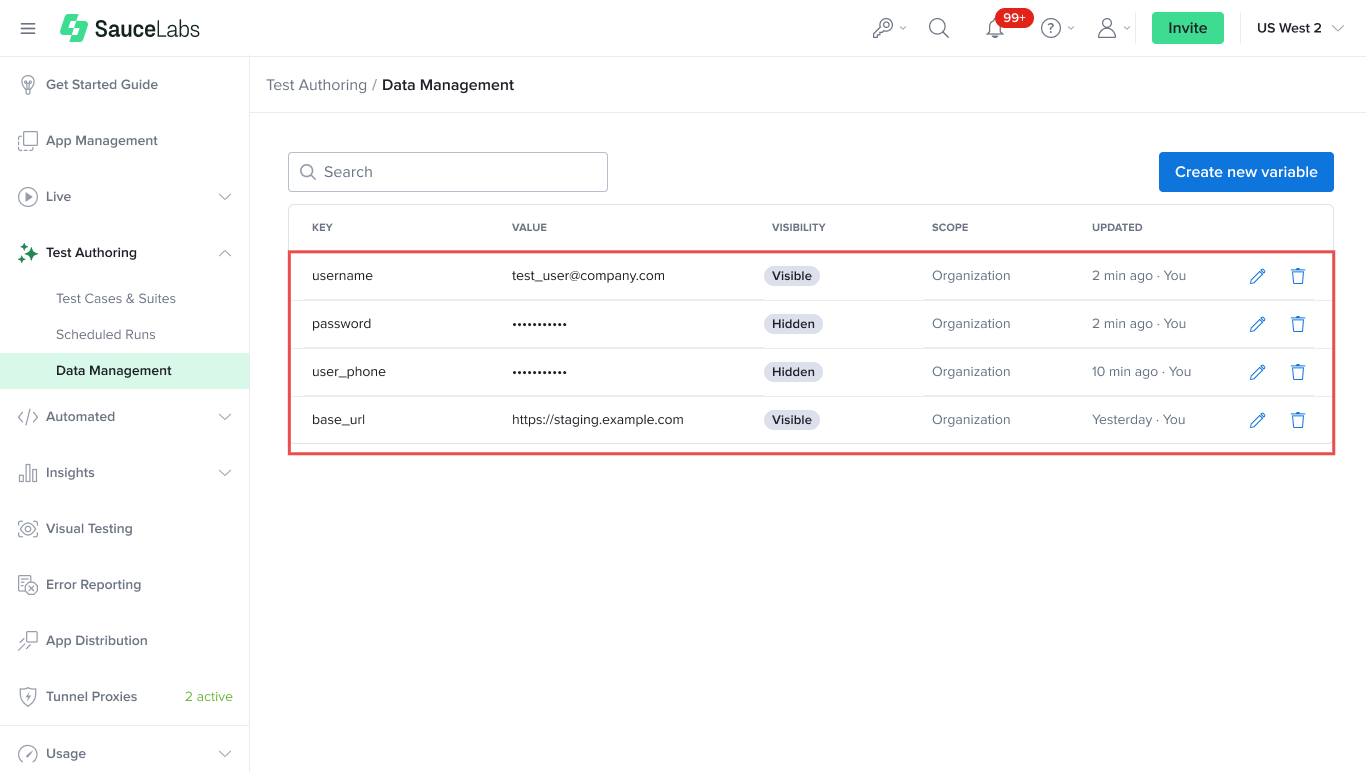
Task: Expand the Automated section chevron
Action: (x=225, y=417)
